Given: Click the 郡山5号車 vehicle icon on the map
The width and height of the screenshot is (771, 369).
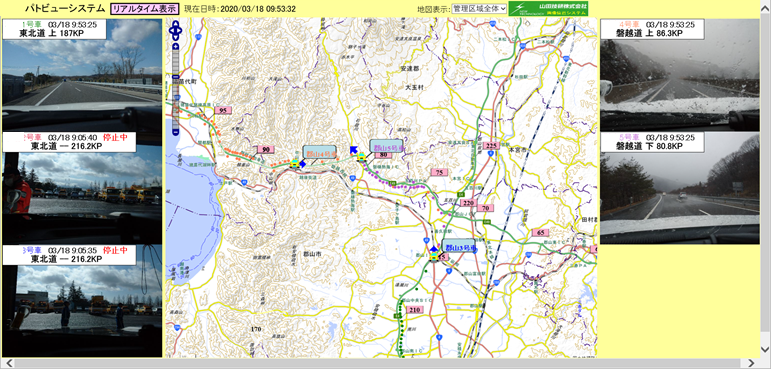Looking at the screenshot, I should [361, 157].
